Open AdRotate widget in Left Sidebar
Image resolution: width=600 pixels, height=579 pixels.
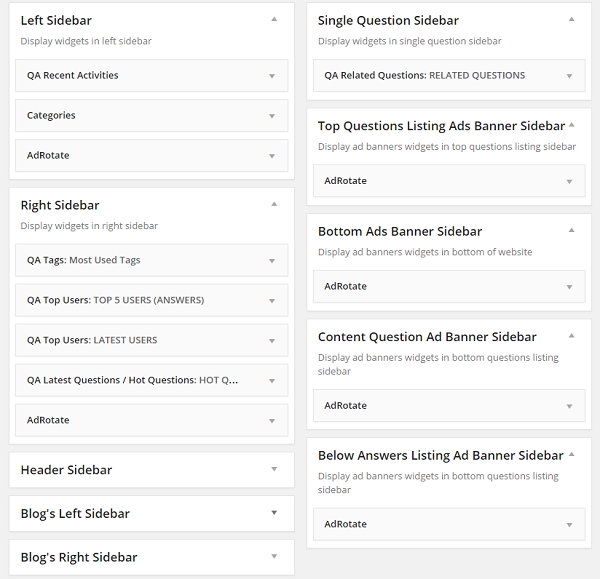(271, 156)
